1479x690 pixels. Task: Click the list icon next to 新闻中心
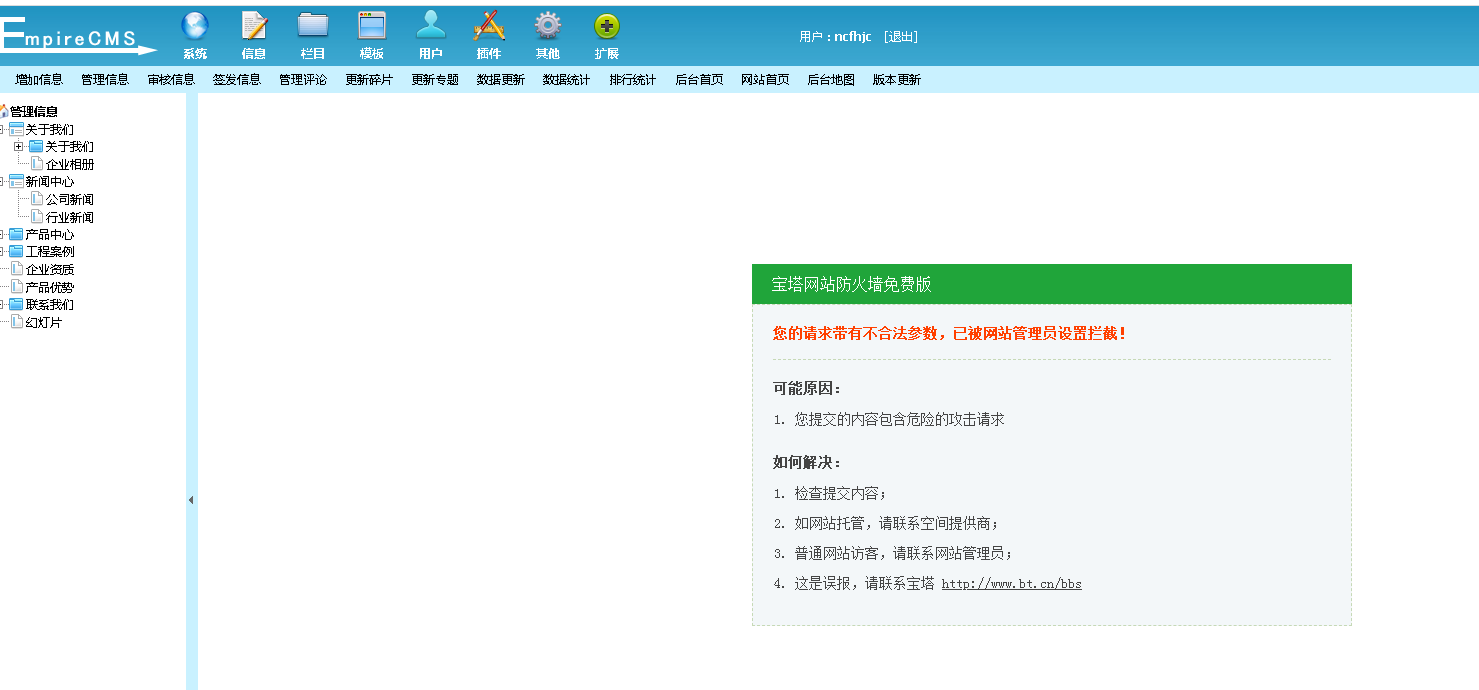16,181
